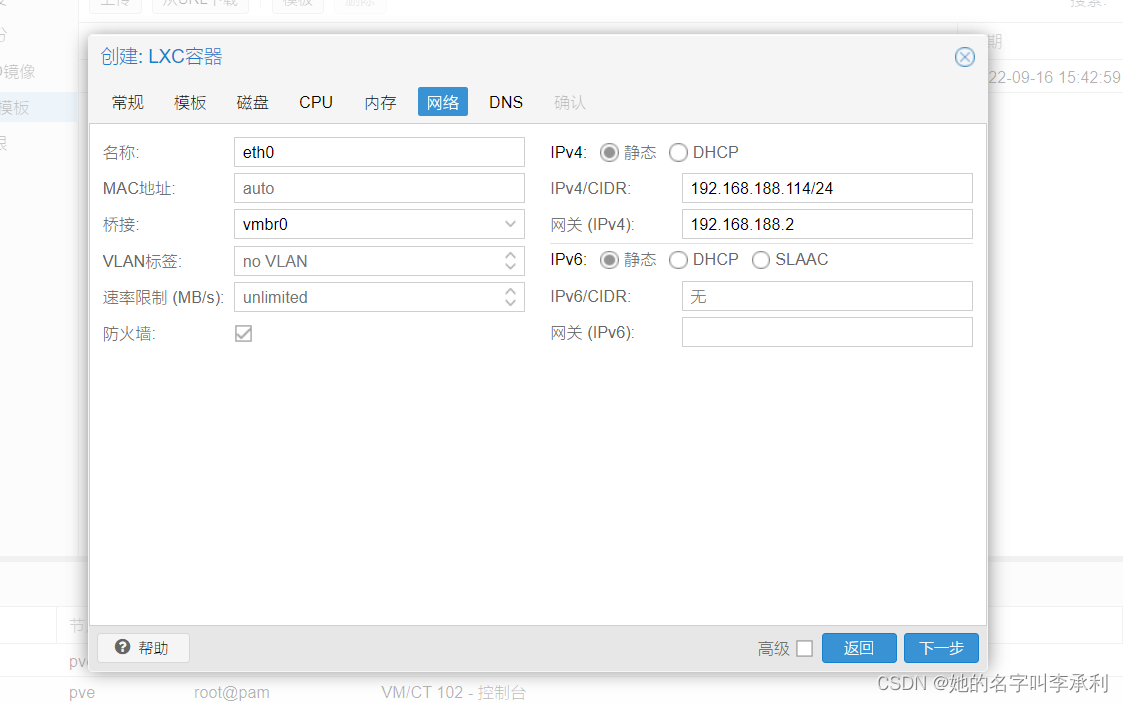Switch to the DNS tab
The width and height of the screenshot is (1123, 703).
pyautogui.click(x=506, y=102)
